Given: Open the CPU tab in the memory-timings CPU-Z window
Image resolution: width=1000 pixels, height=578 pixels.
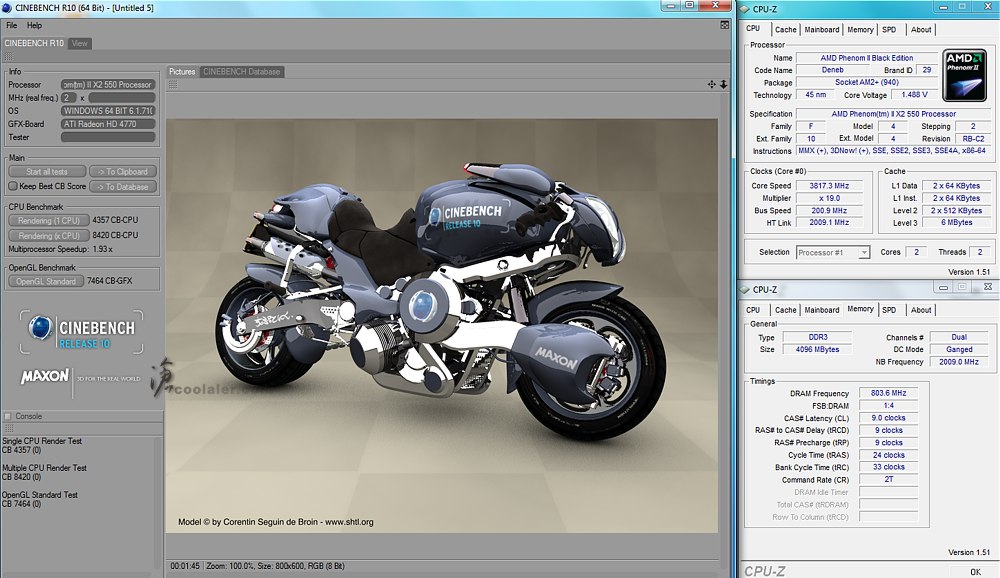Looking at the screenshot, I should 753,310.
